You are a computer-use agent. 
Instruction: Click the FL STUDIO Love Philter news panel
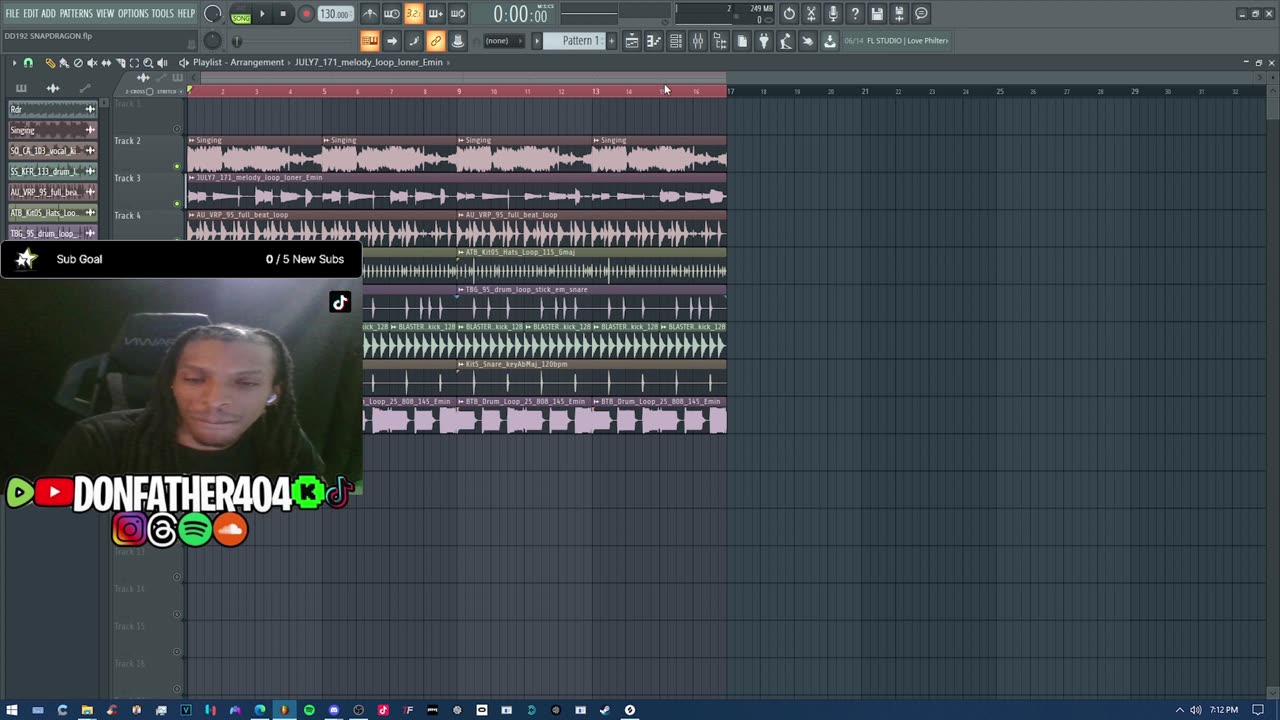(x=896, y=41)
